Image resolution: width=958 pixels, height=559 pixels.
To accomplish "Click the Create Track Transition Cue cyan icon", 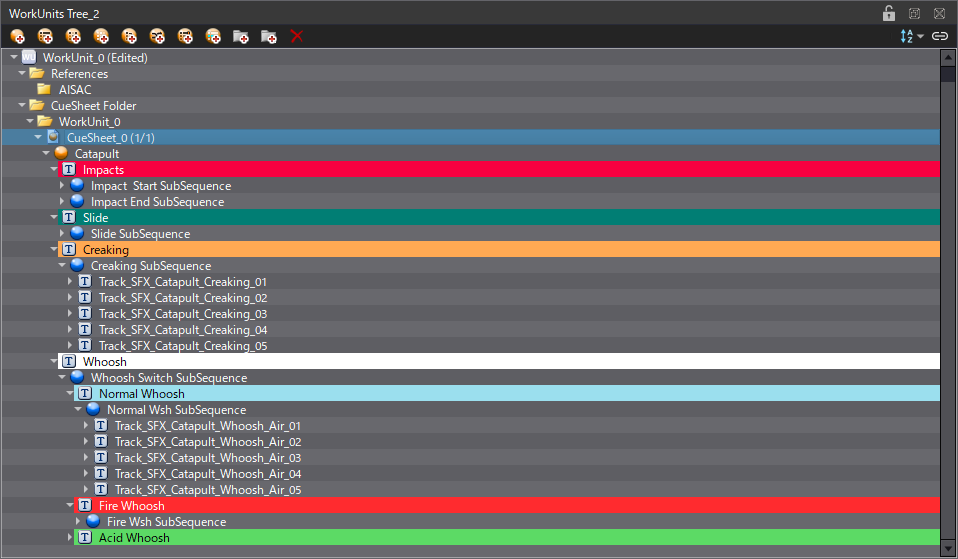I will (213, 37).
